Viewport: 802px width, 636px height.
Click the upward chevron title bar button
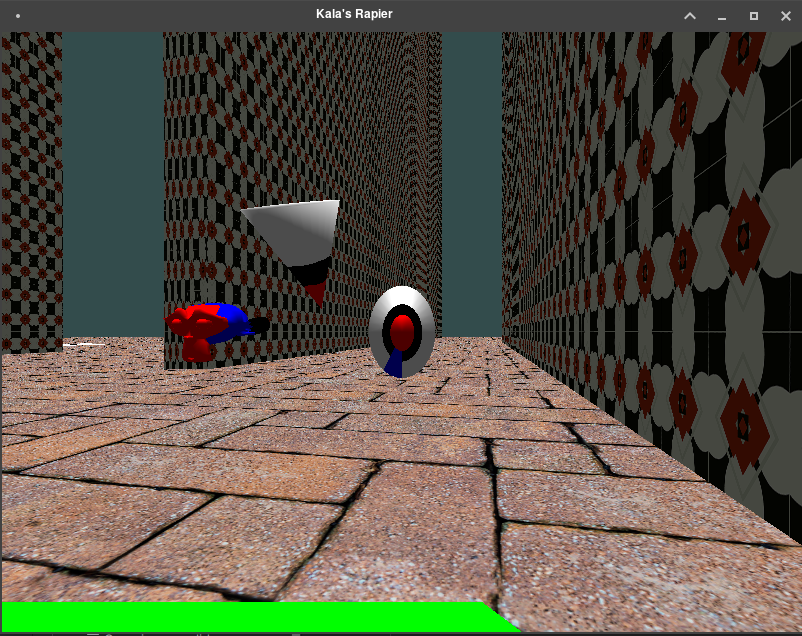pyautogui.click(x=689, y=16)
